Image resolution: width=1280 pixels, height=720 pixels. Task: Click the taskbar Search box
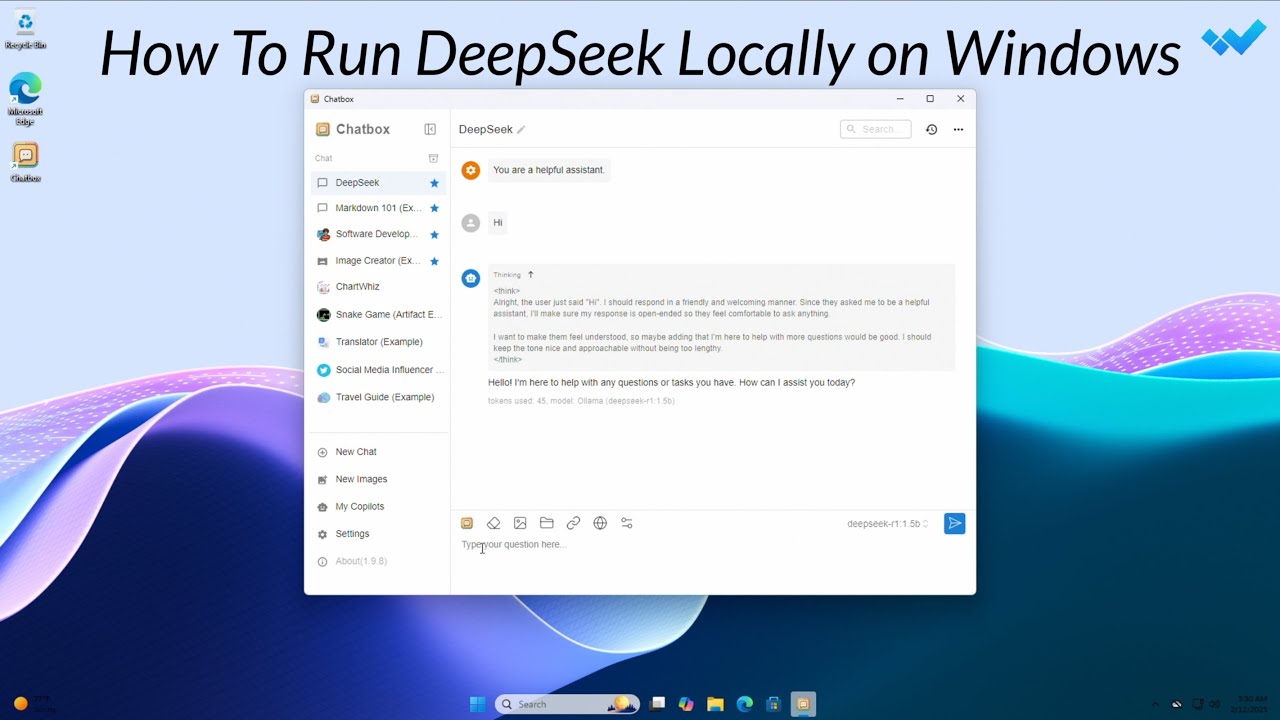point(566,704)
